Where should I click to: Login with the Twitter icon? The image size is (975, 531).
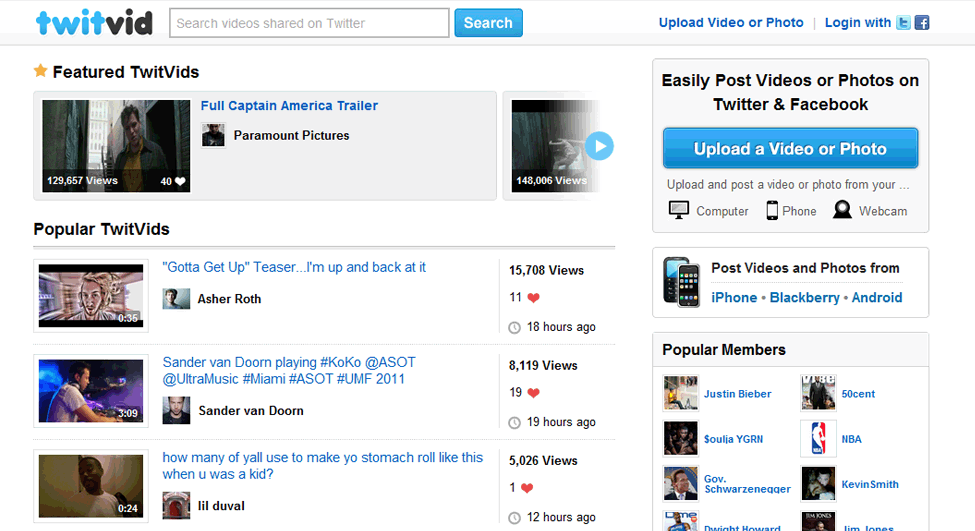pos(903,23)
